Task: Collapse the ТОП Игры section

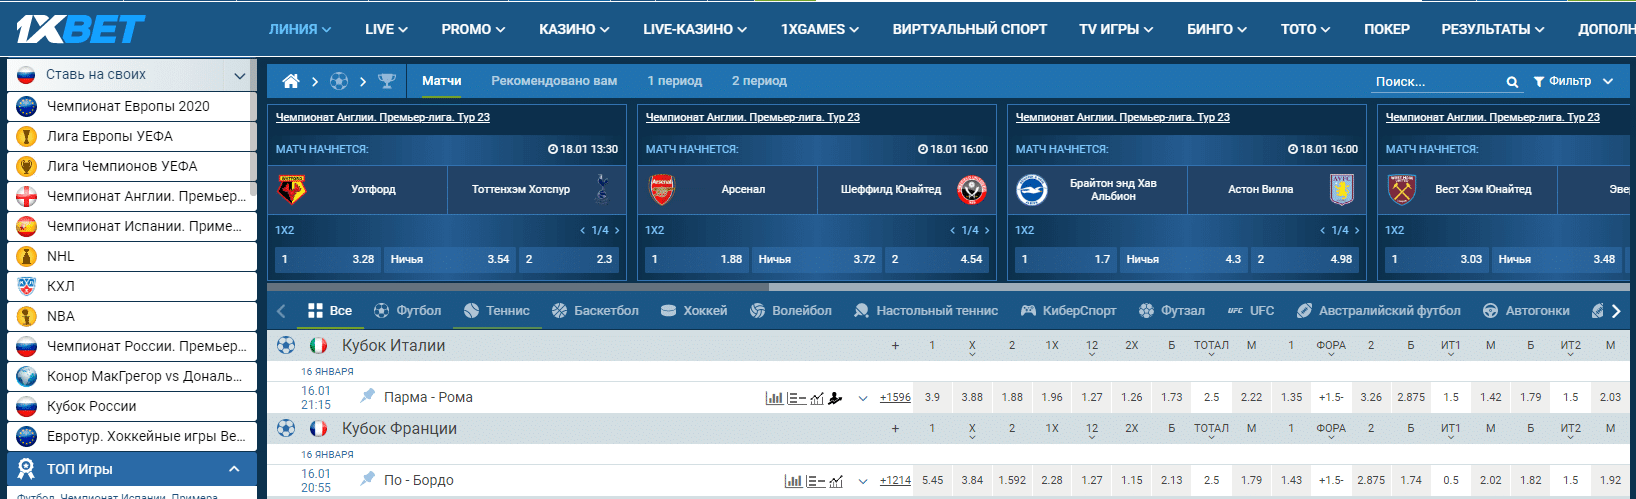Action: (x=234, y=469)
